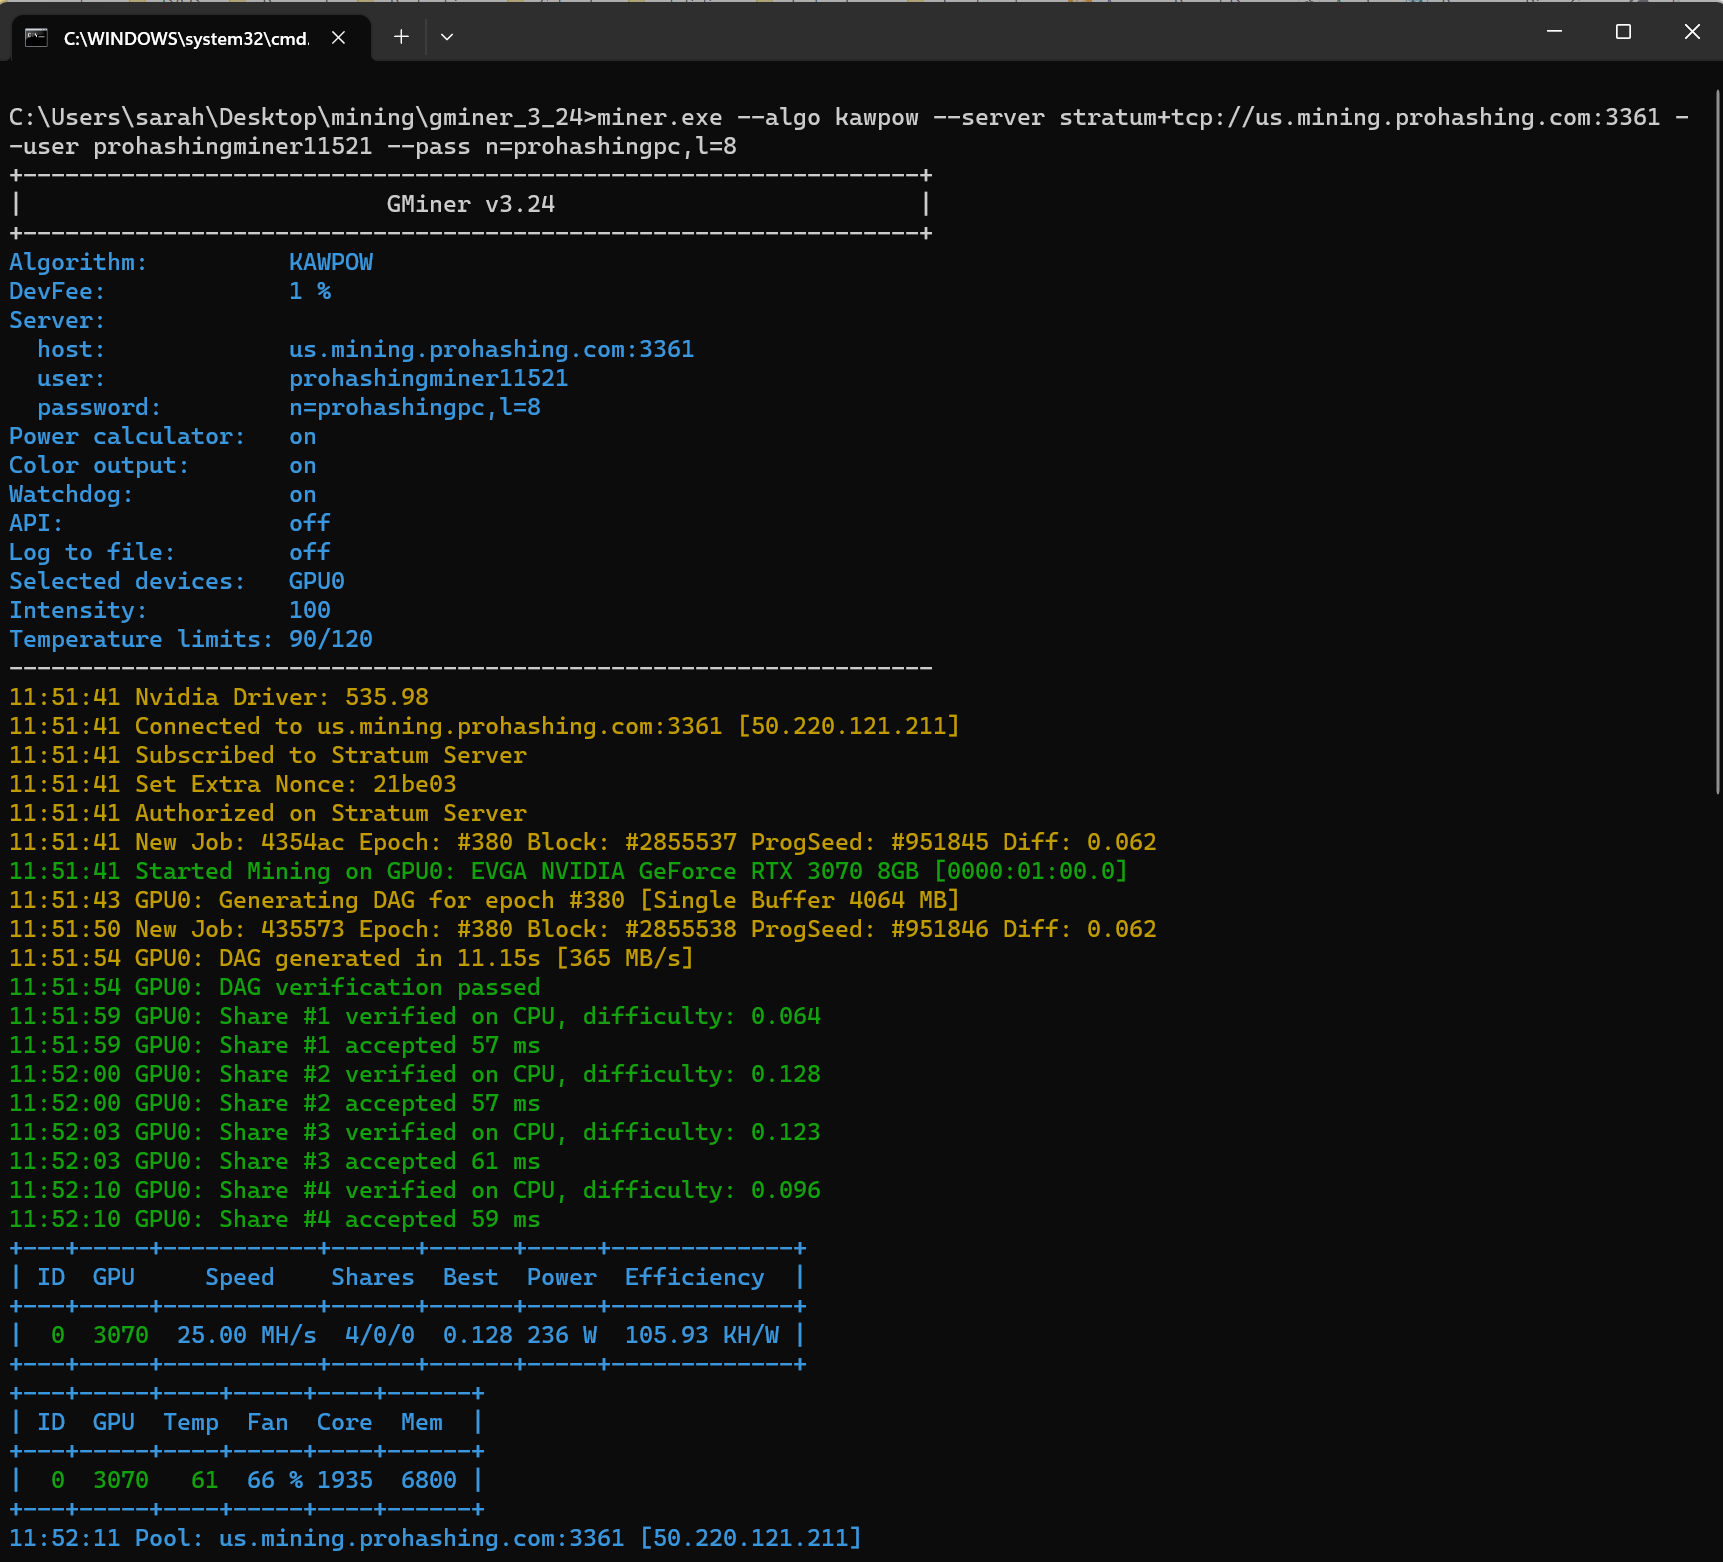The width and height of the screenshot is (1723, 1562).
Task: Click the vertical scrollbar thumb
Action: pyautogui.click(x=1718, y=440)
